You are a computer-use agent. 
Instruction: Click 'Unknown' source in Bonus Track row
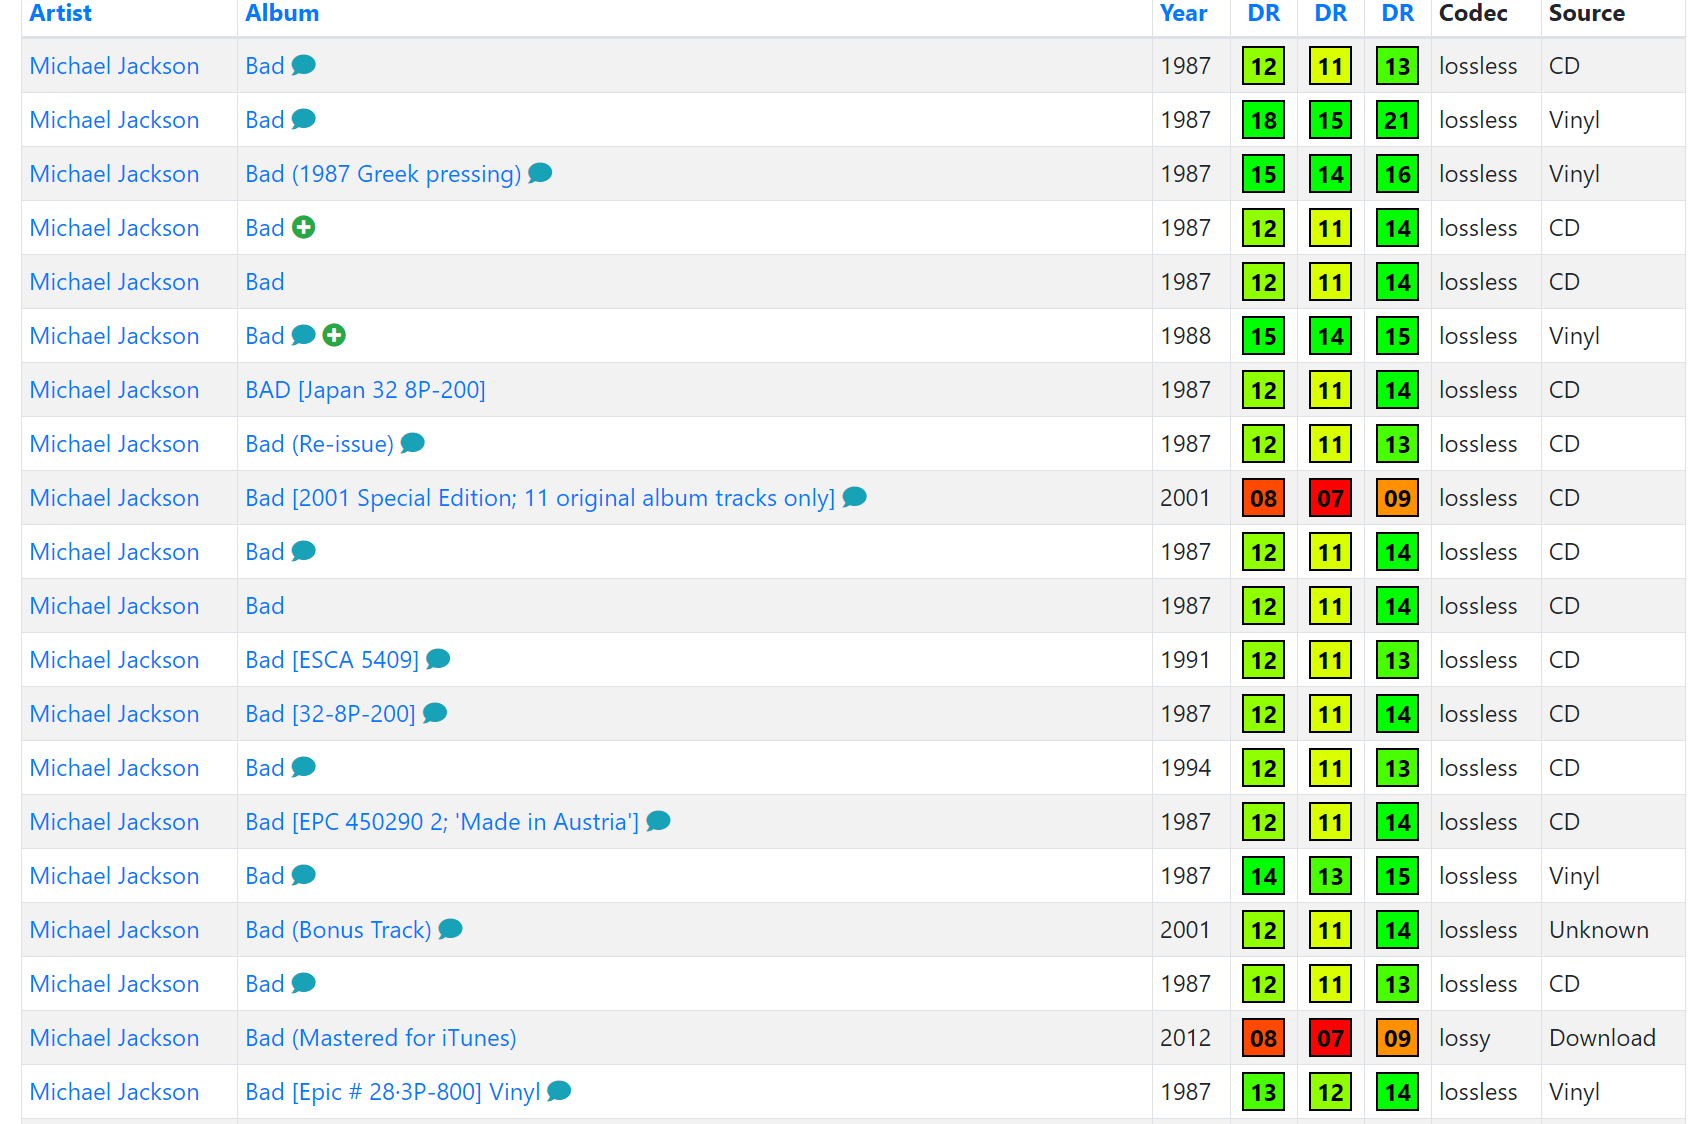click(x=1599, y=930)
